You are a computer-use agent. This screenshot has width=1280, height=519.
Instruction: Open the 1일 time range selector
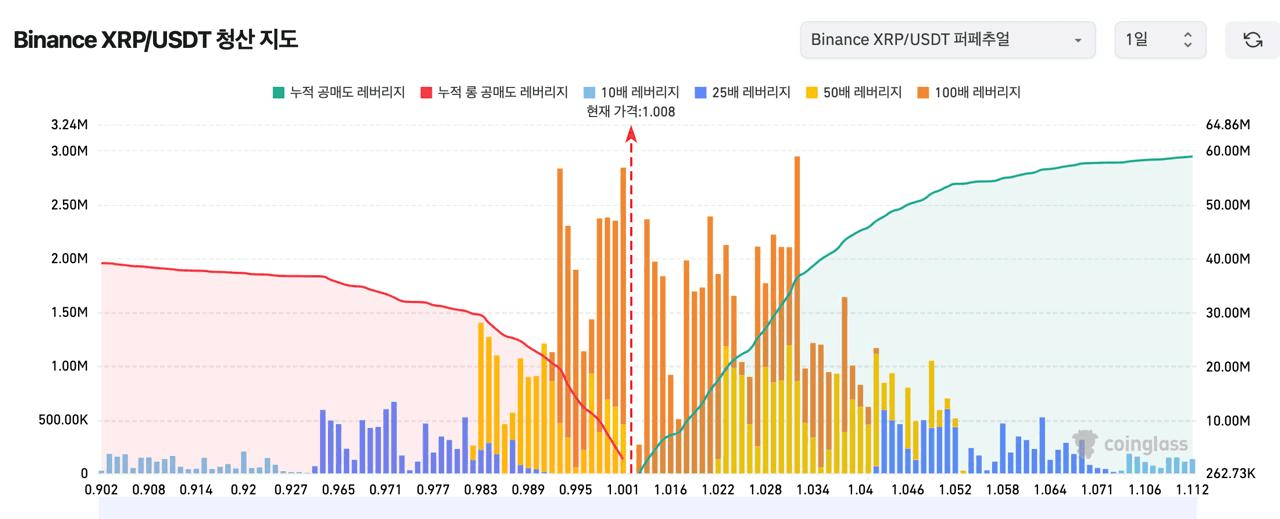[1160, 40]
